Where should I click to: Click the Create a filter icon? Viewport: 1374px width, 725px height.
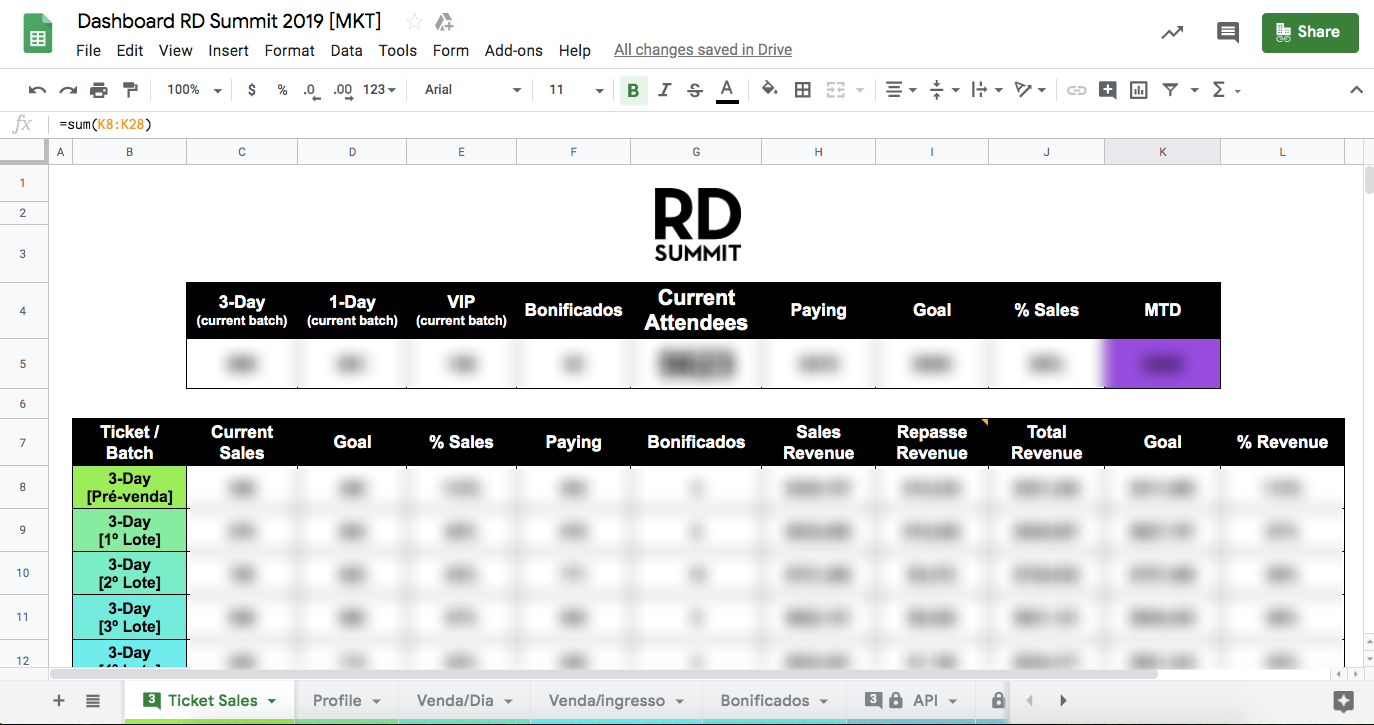click(1170, 90)
